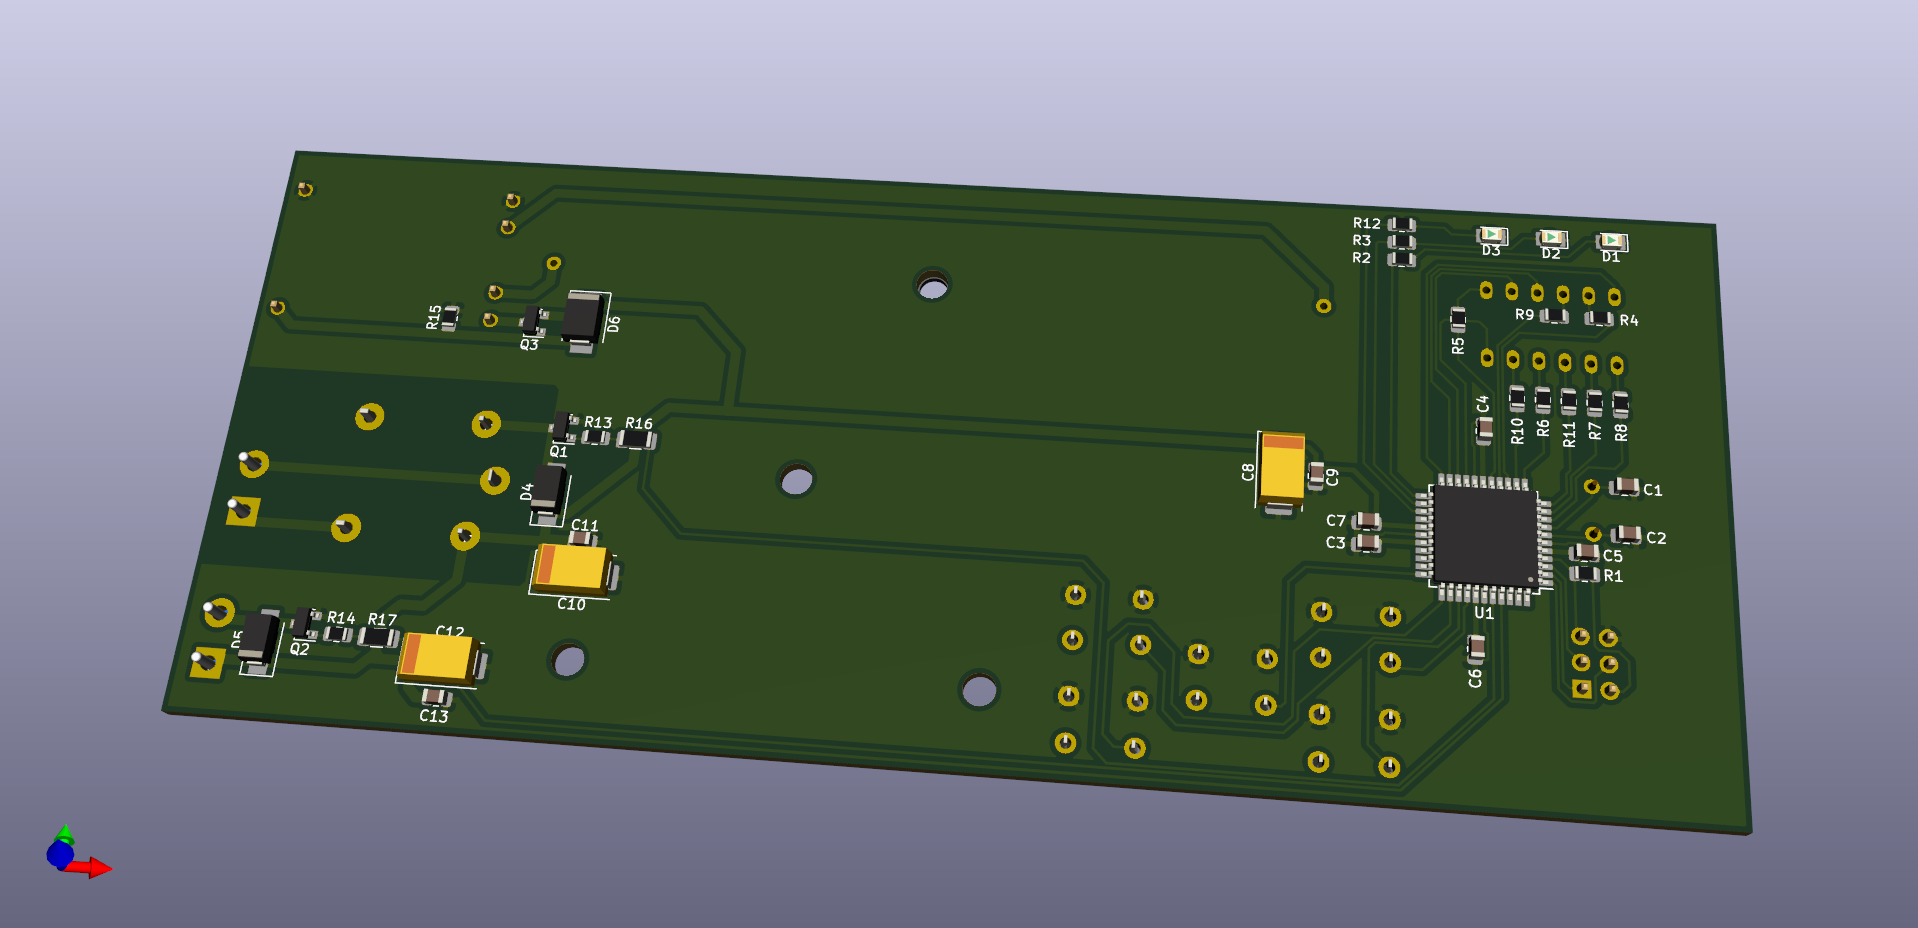Image resolution: width=1918 pixels, height=928 pixels.
Task: Click capacitor C2
Action: (x=1627, y=534)
